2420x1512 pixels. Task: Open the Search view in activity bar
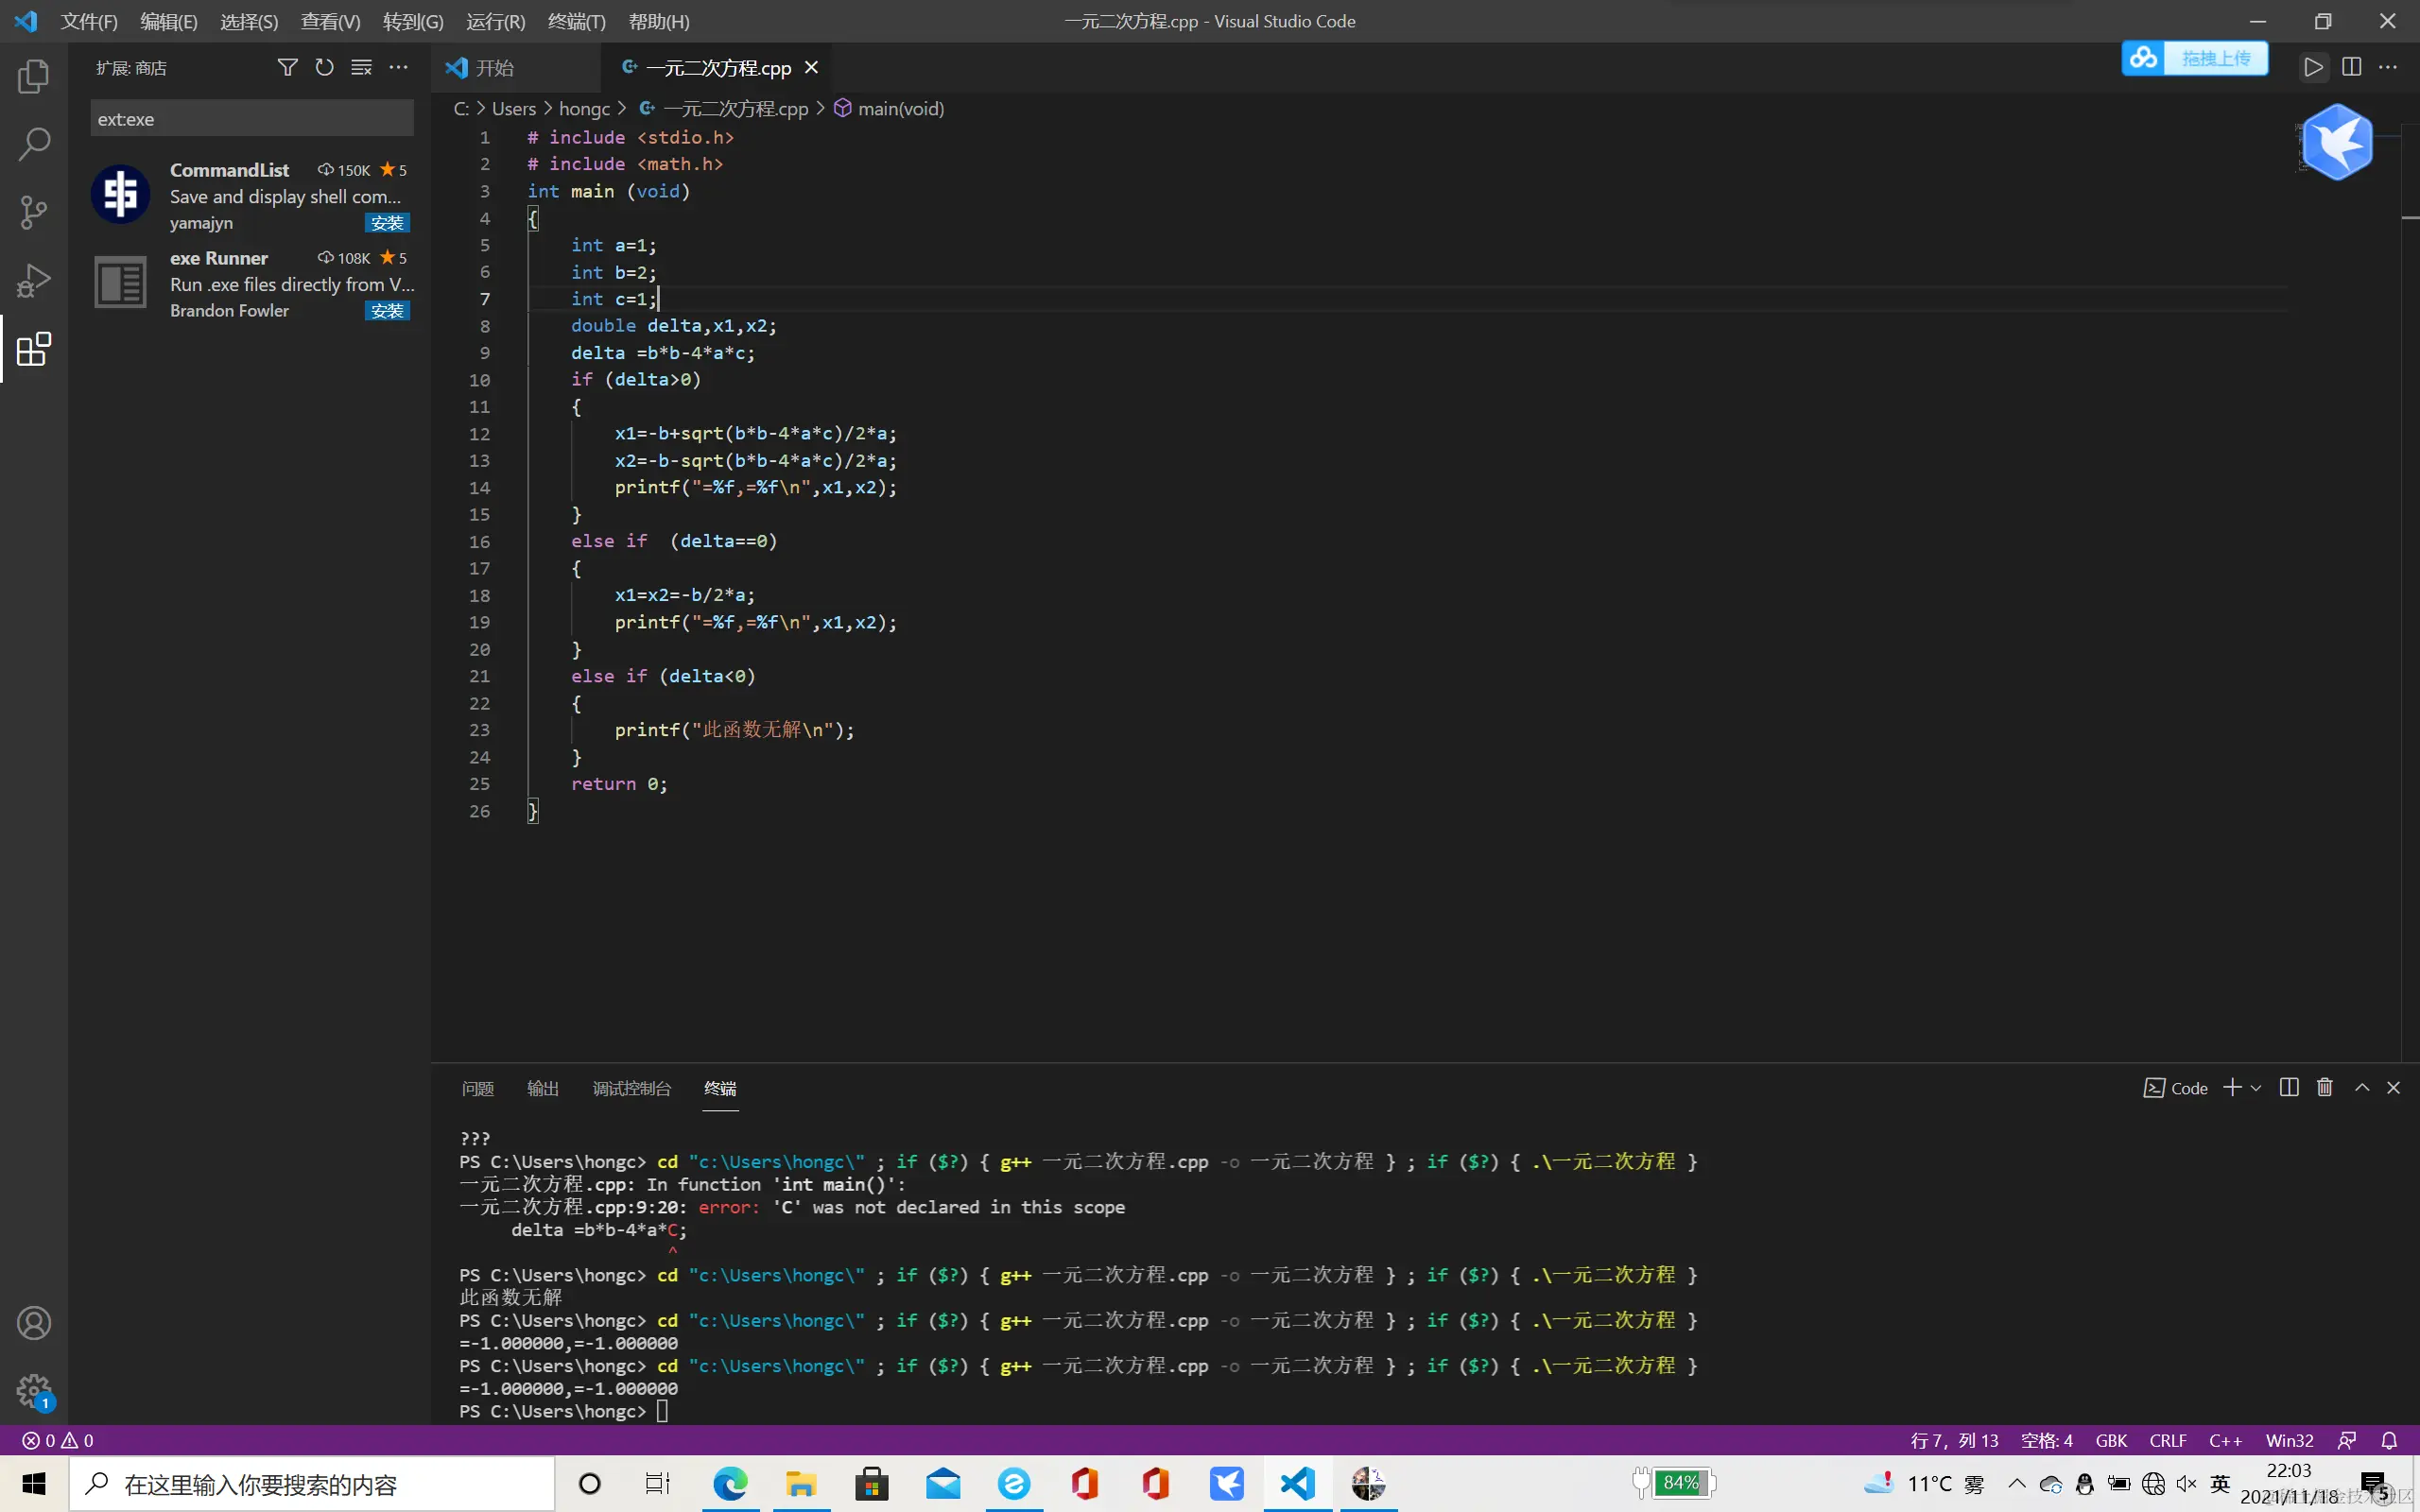33,144
